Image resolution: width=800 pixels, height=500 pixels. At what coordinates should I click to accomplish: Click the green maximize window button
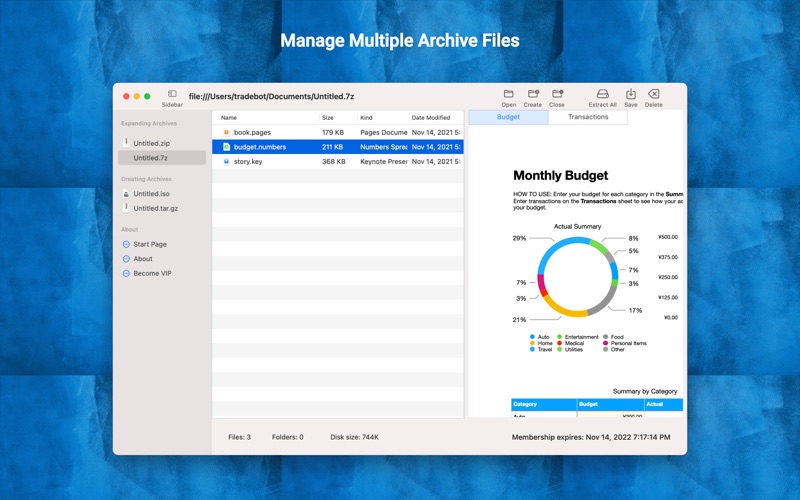point(147,96)
